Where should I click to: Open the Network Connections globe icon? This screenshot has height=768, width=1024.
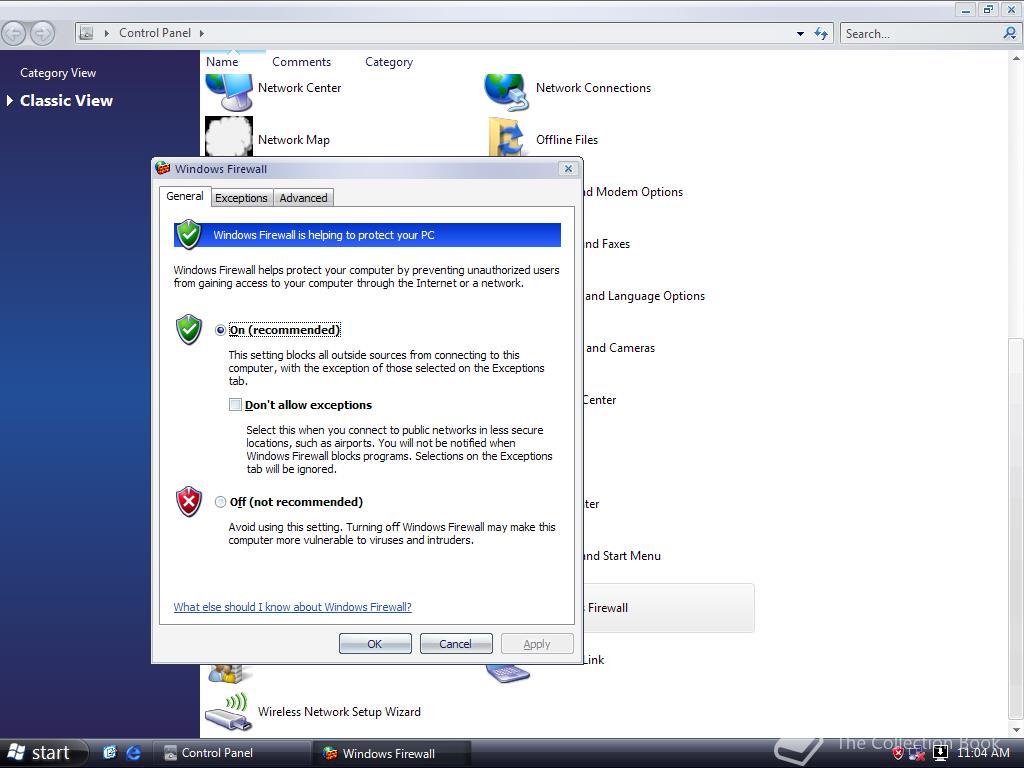click(x=506, y=91)
